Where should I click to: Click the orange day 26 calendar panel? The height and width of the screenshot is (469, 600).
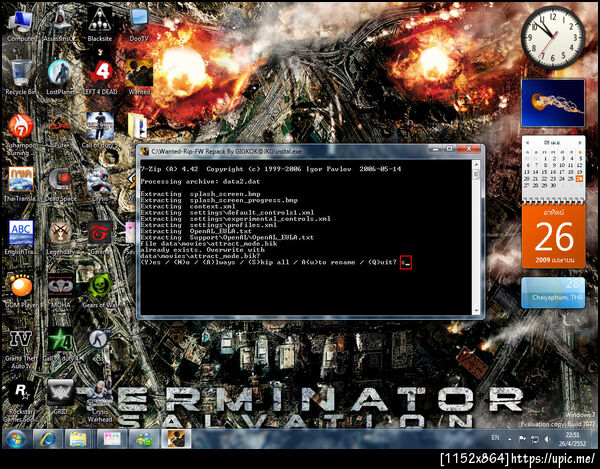pyautogui.click(x=553, y=236)
